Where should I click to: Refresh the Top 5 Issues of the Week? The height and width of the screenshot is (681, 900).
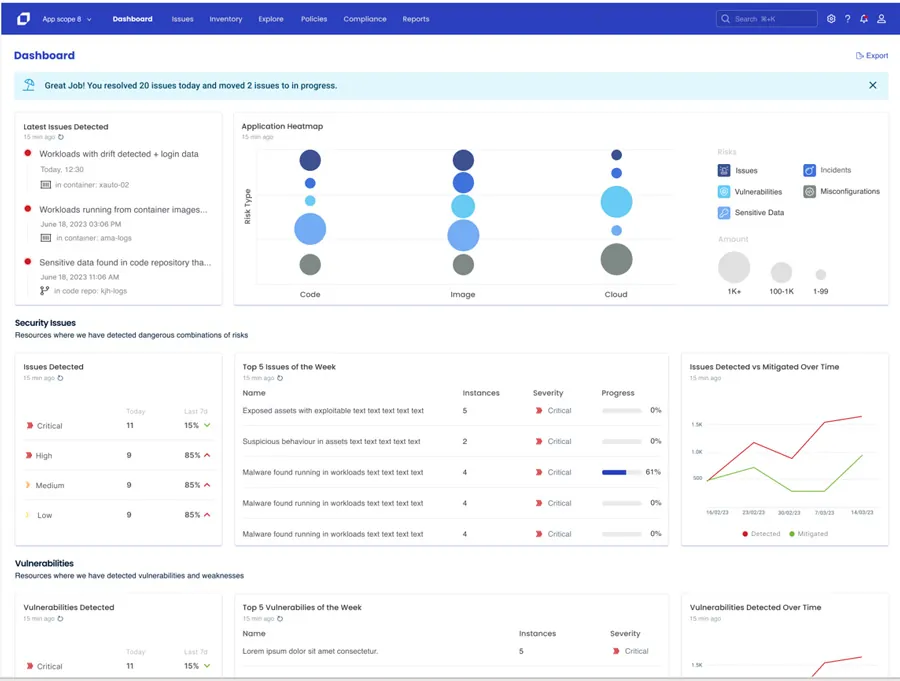click(x=280, y=378)
